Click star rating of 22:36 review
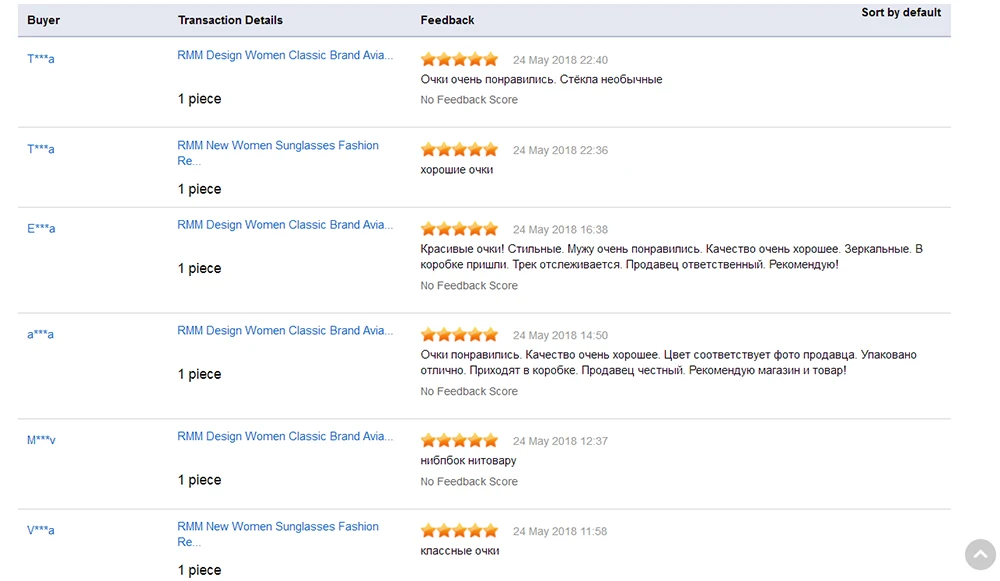 (459, 150)
